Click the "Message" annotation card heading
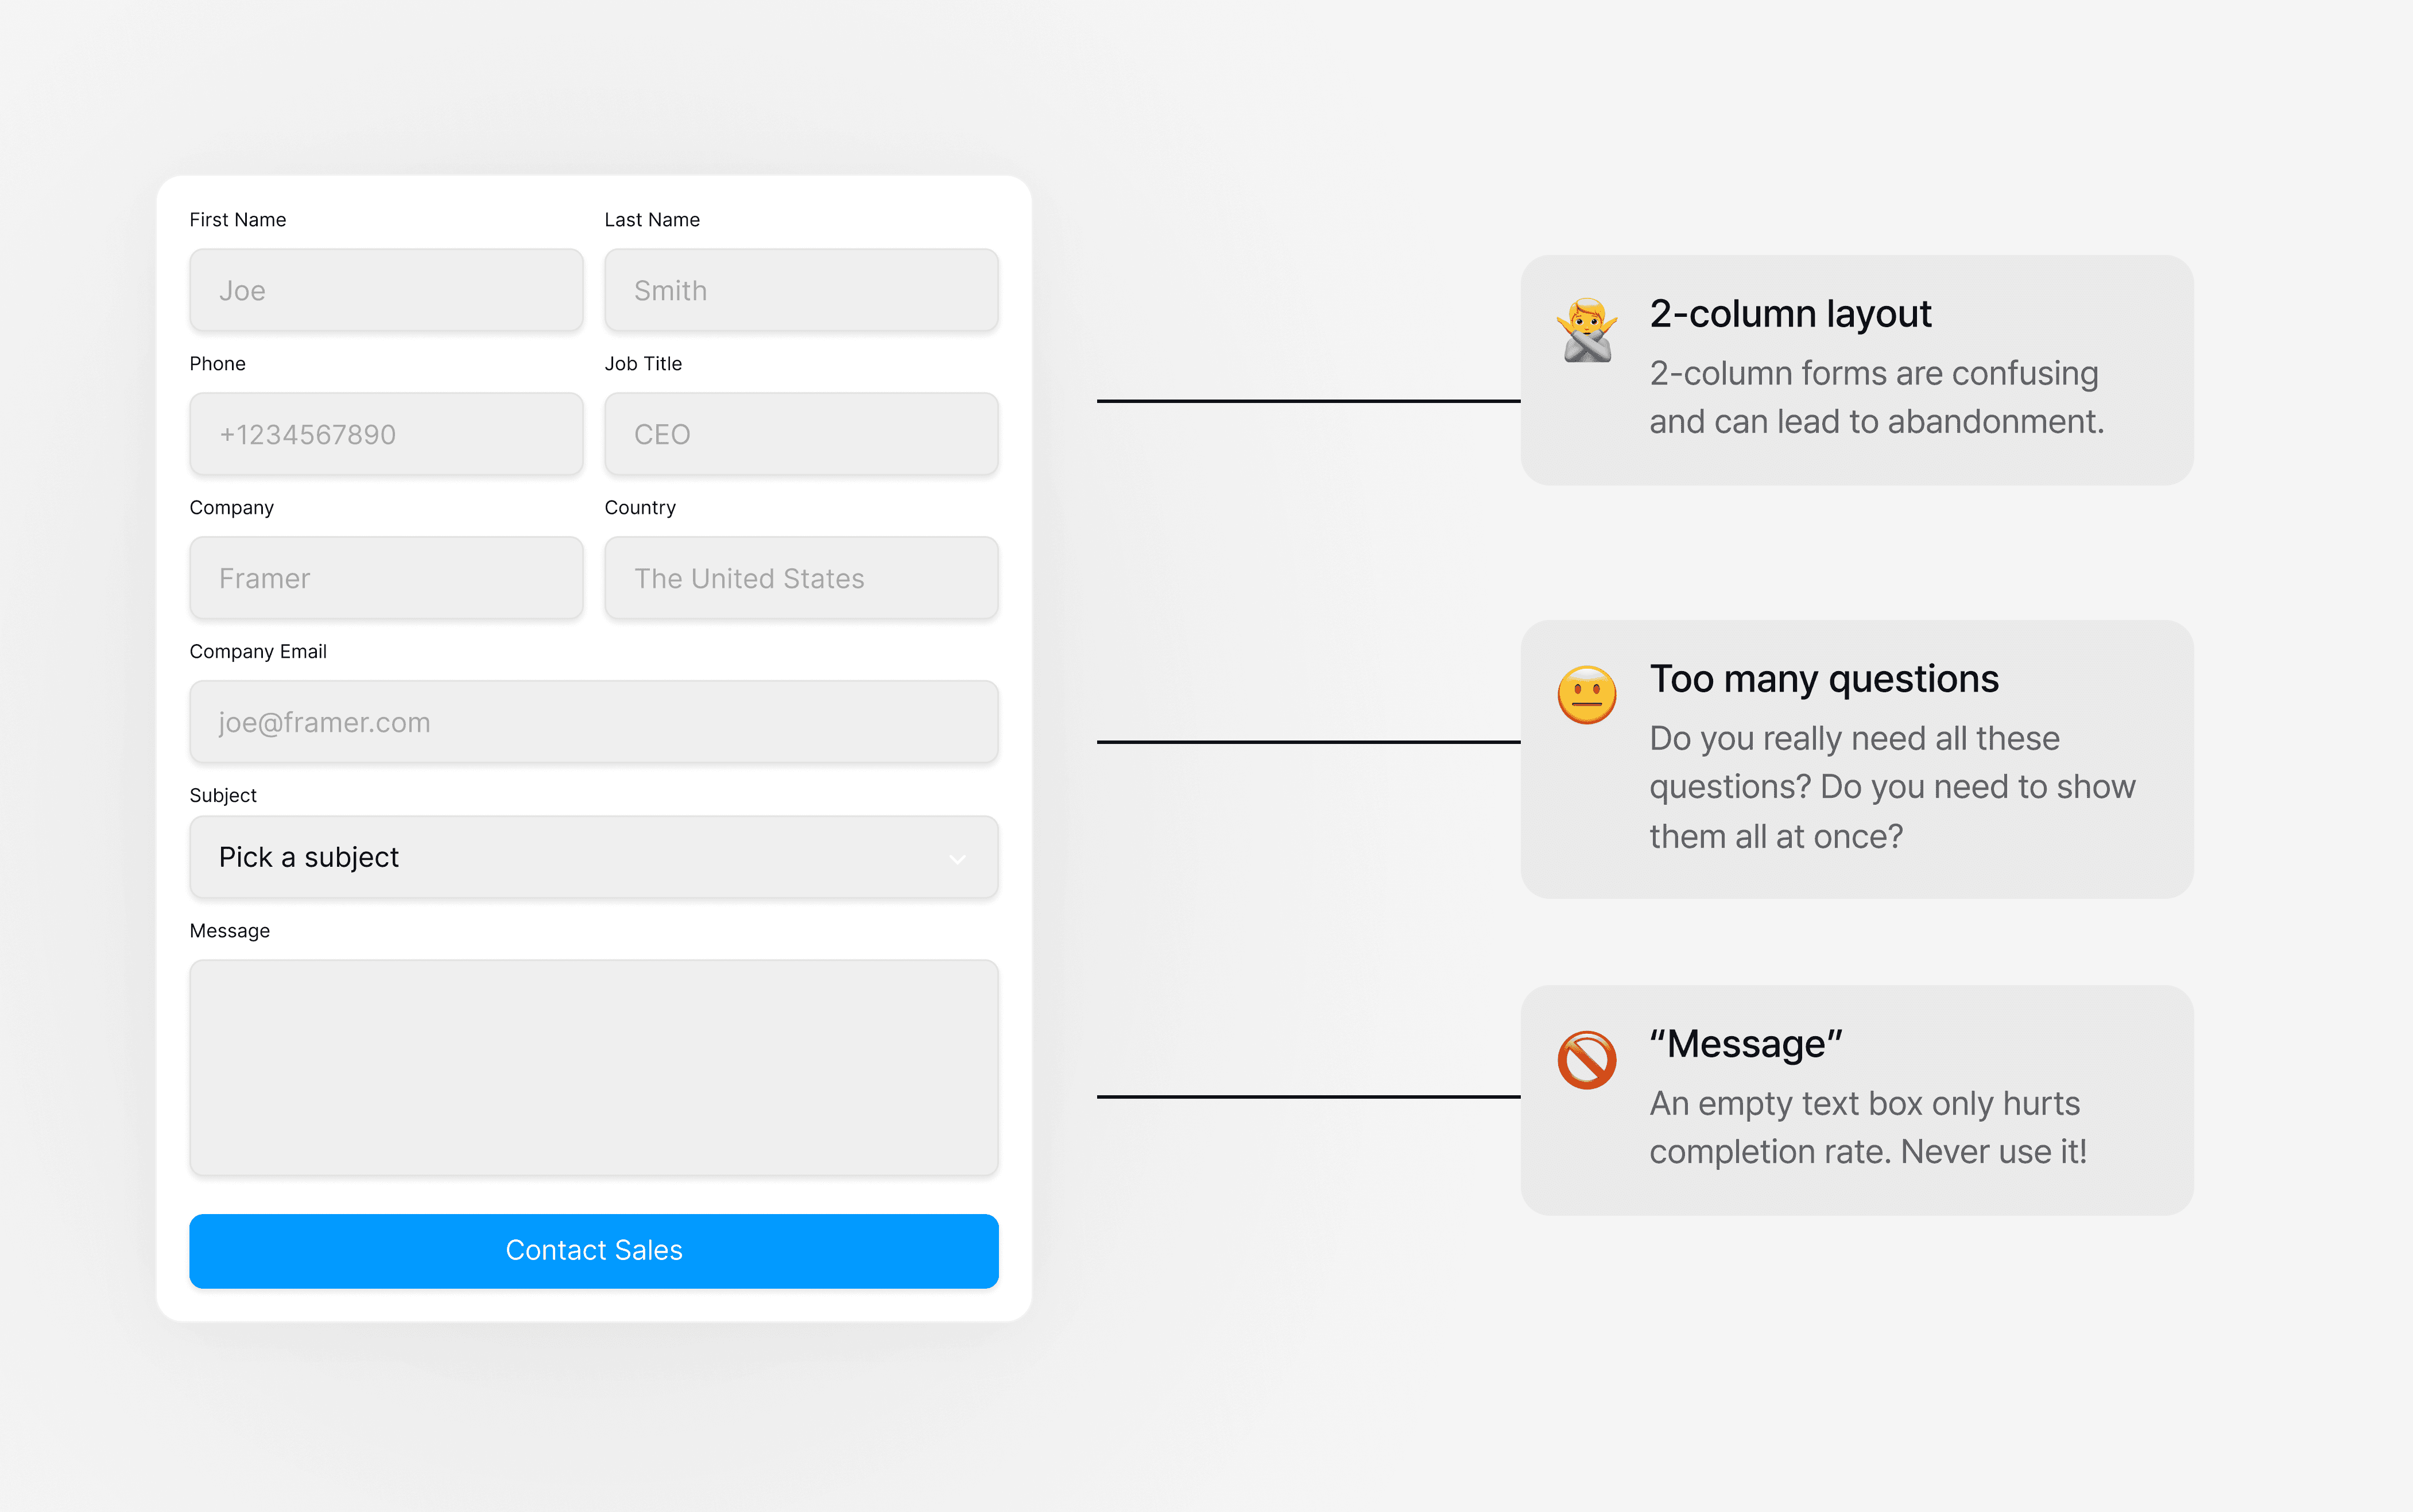Image resolution: width=2413 pixels, height=1512 pixels. point(1745,1044)
